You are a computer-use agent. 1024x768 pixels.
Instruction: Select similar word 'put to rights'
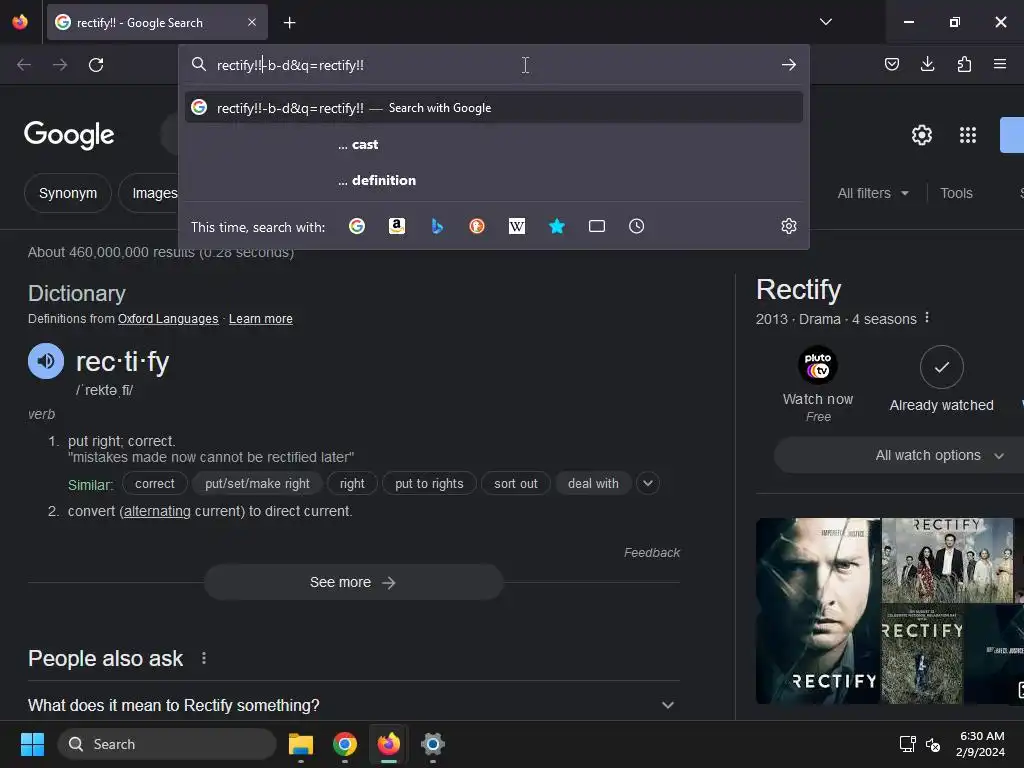click(x=429, y=483)
